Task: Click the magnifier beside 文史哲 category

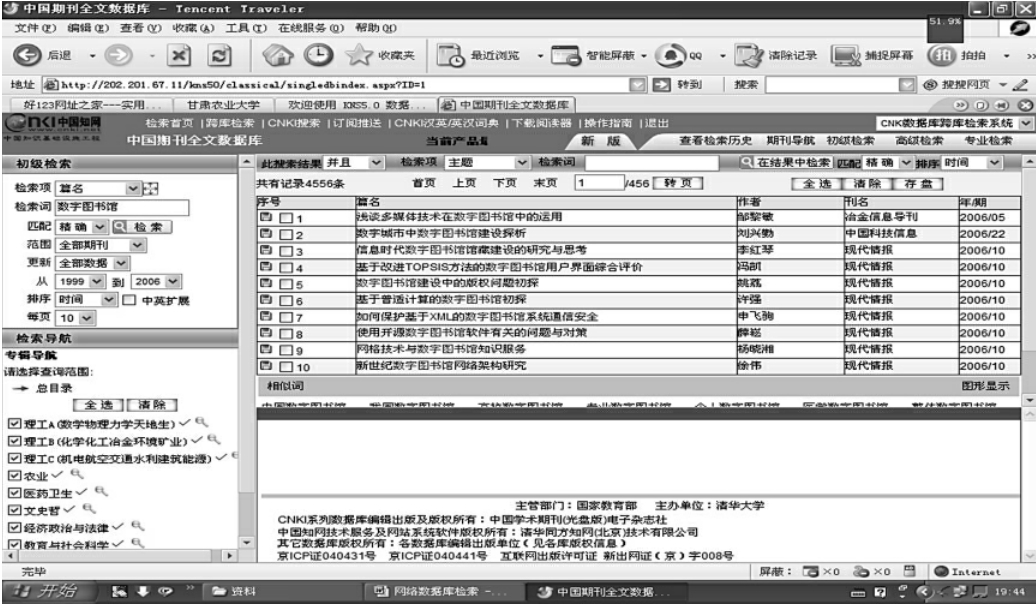Action: [89, 508]
